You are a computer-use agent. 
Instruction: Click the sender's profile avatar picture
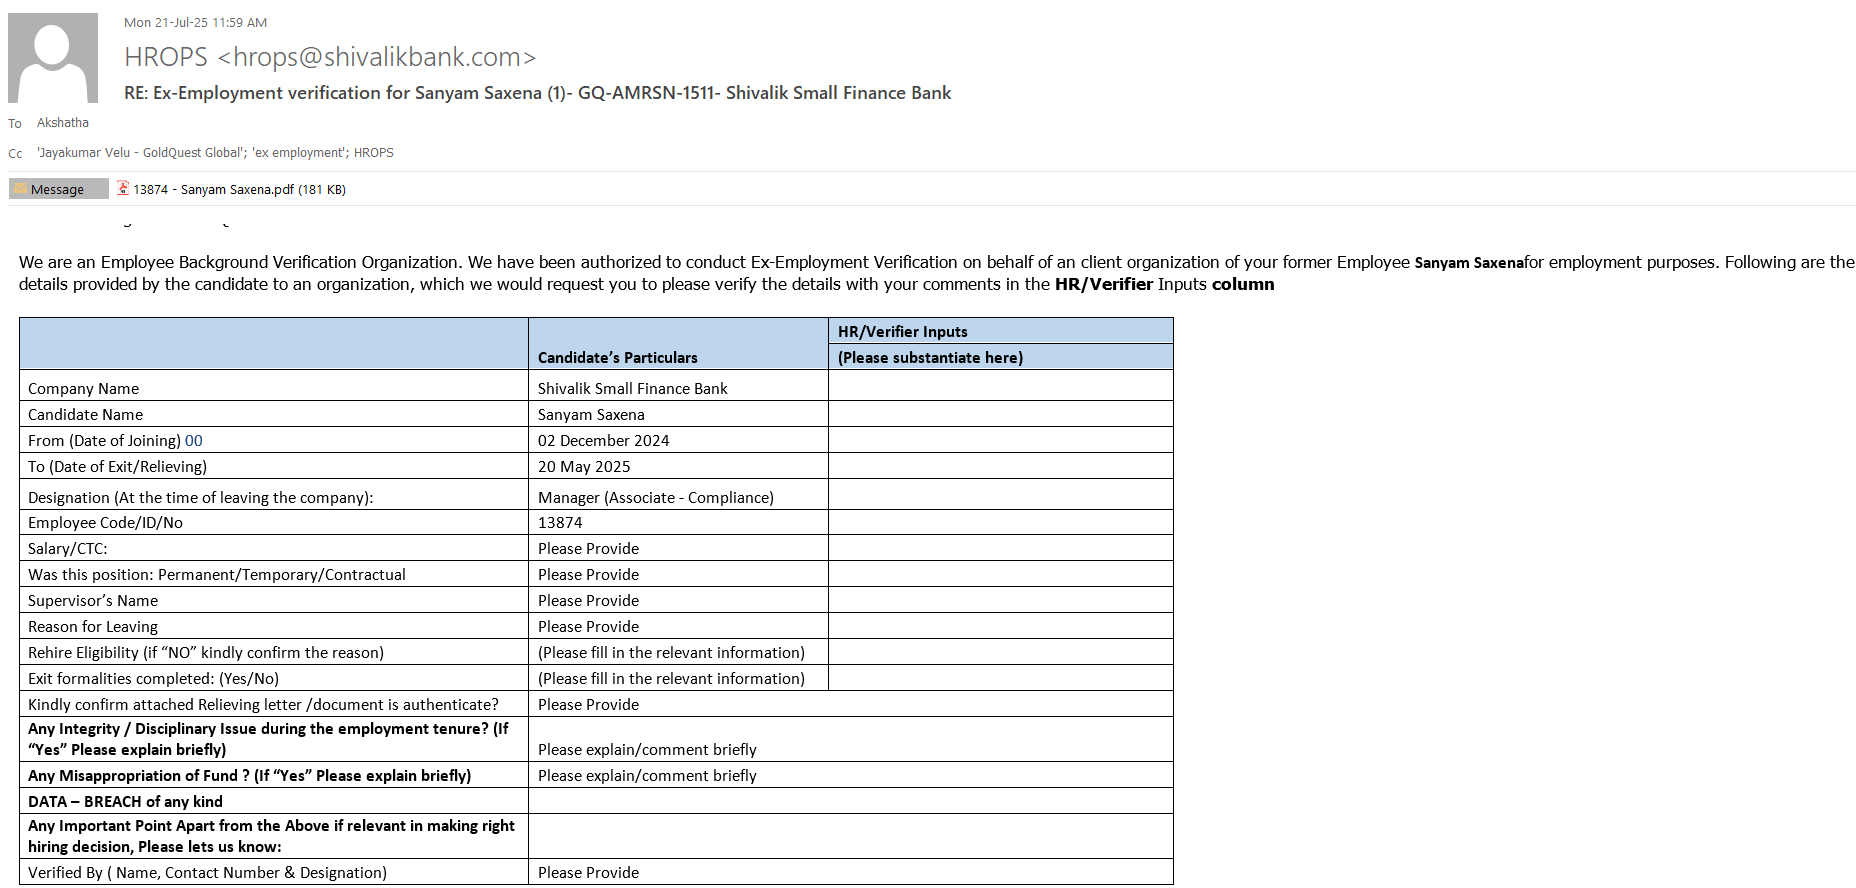[53, 58]
